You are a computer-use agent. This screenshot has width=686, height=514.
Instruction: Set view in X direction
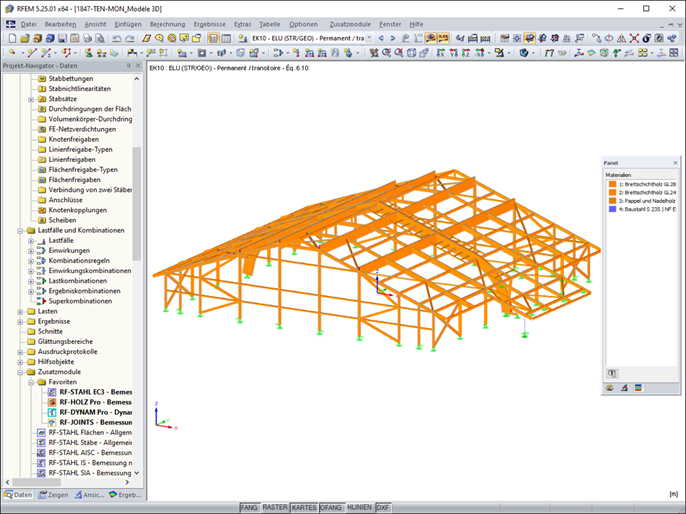(441, 53)
